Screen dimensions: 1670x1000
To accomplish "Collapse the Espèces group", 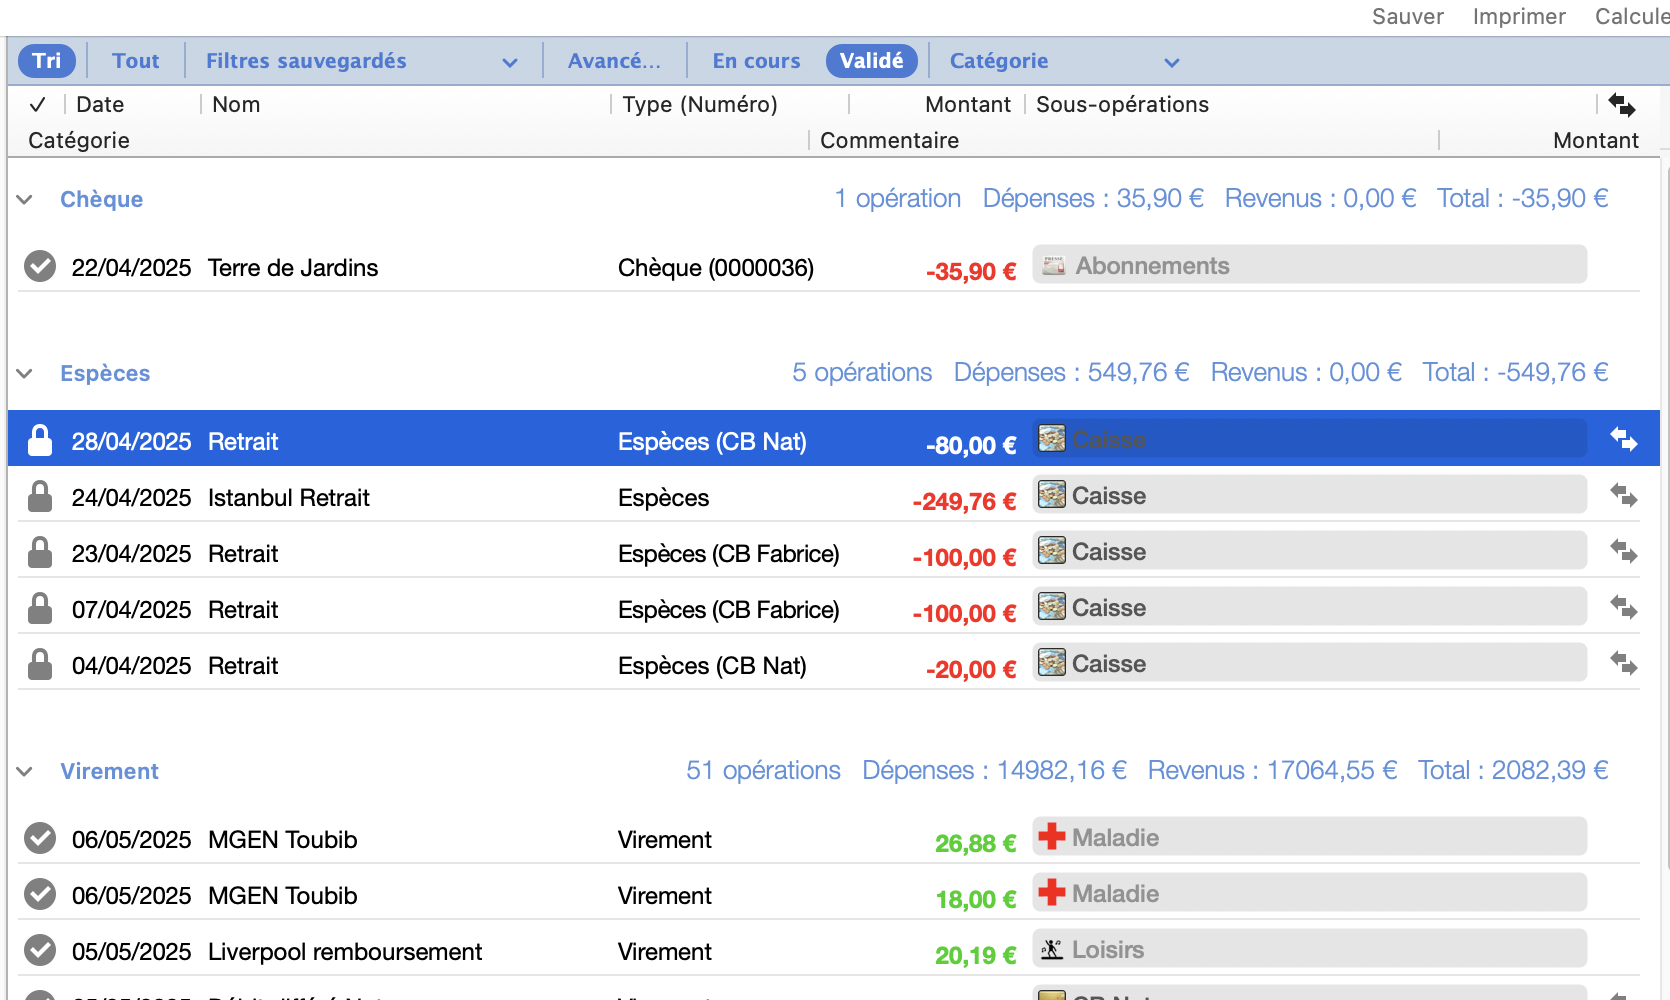I will point(25,374).
